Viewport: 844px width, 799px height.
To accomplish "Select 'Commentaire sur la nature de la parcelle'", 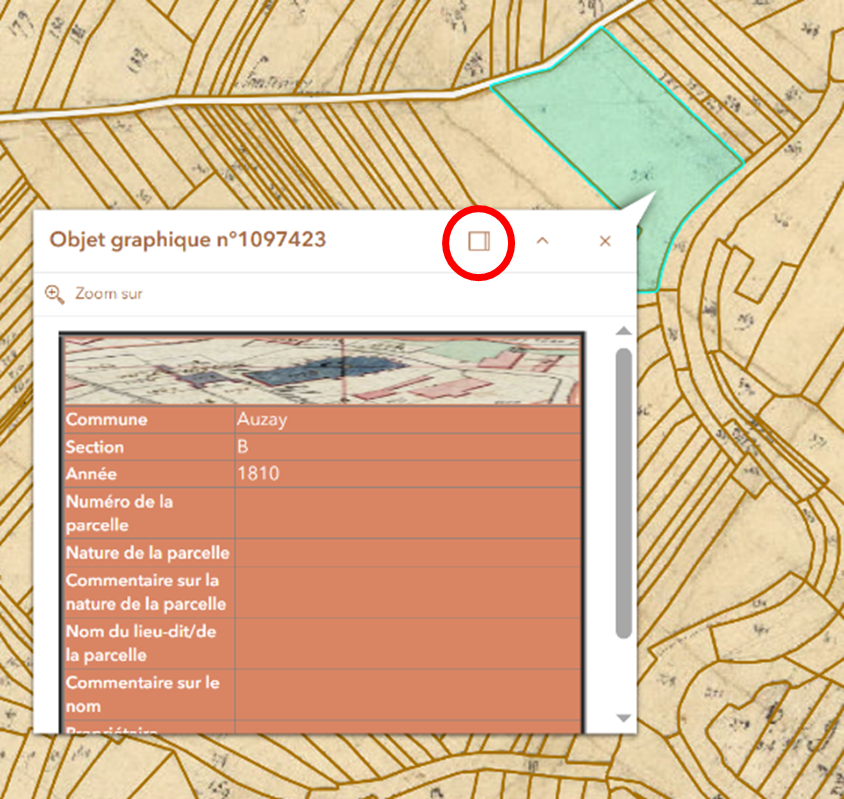I will point(145,592).
